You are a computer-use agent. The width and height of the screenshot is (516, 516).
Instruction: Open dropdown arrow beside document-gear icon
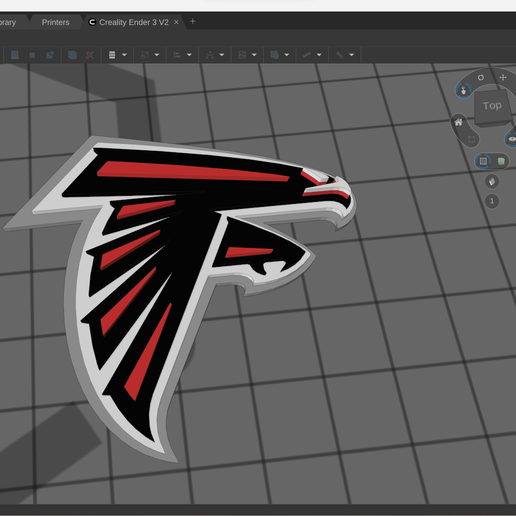287,55
